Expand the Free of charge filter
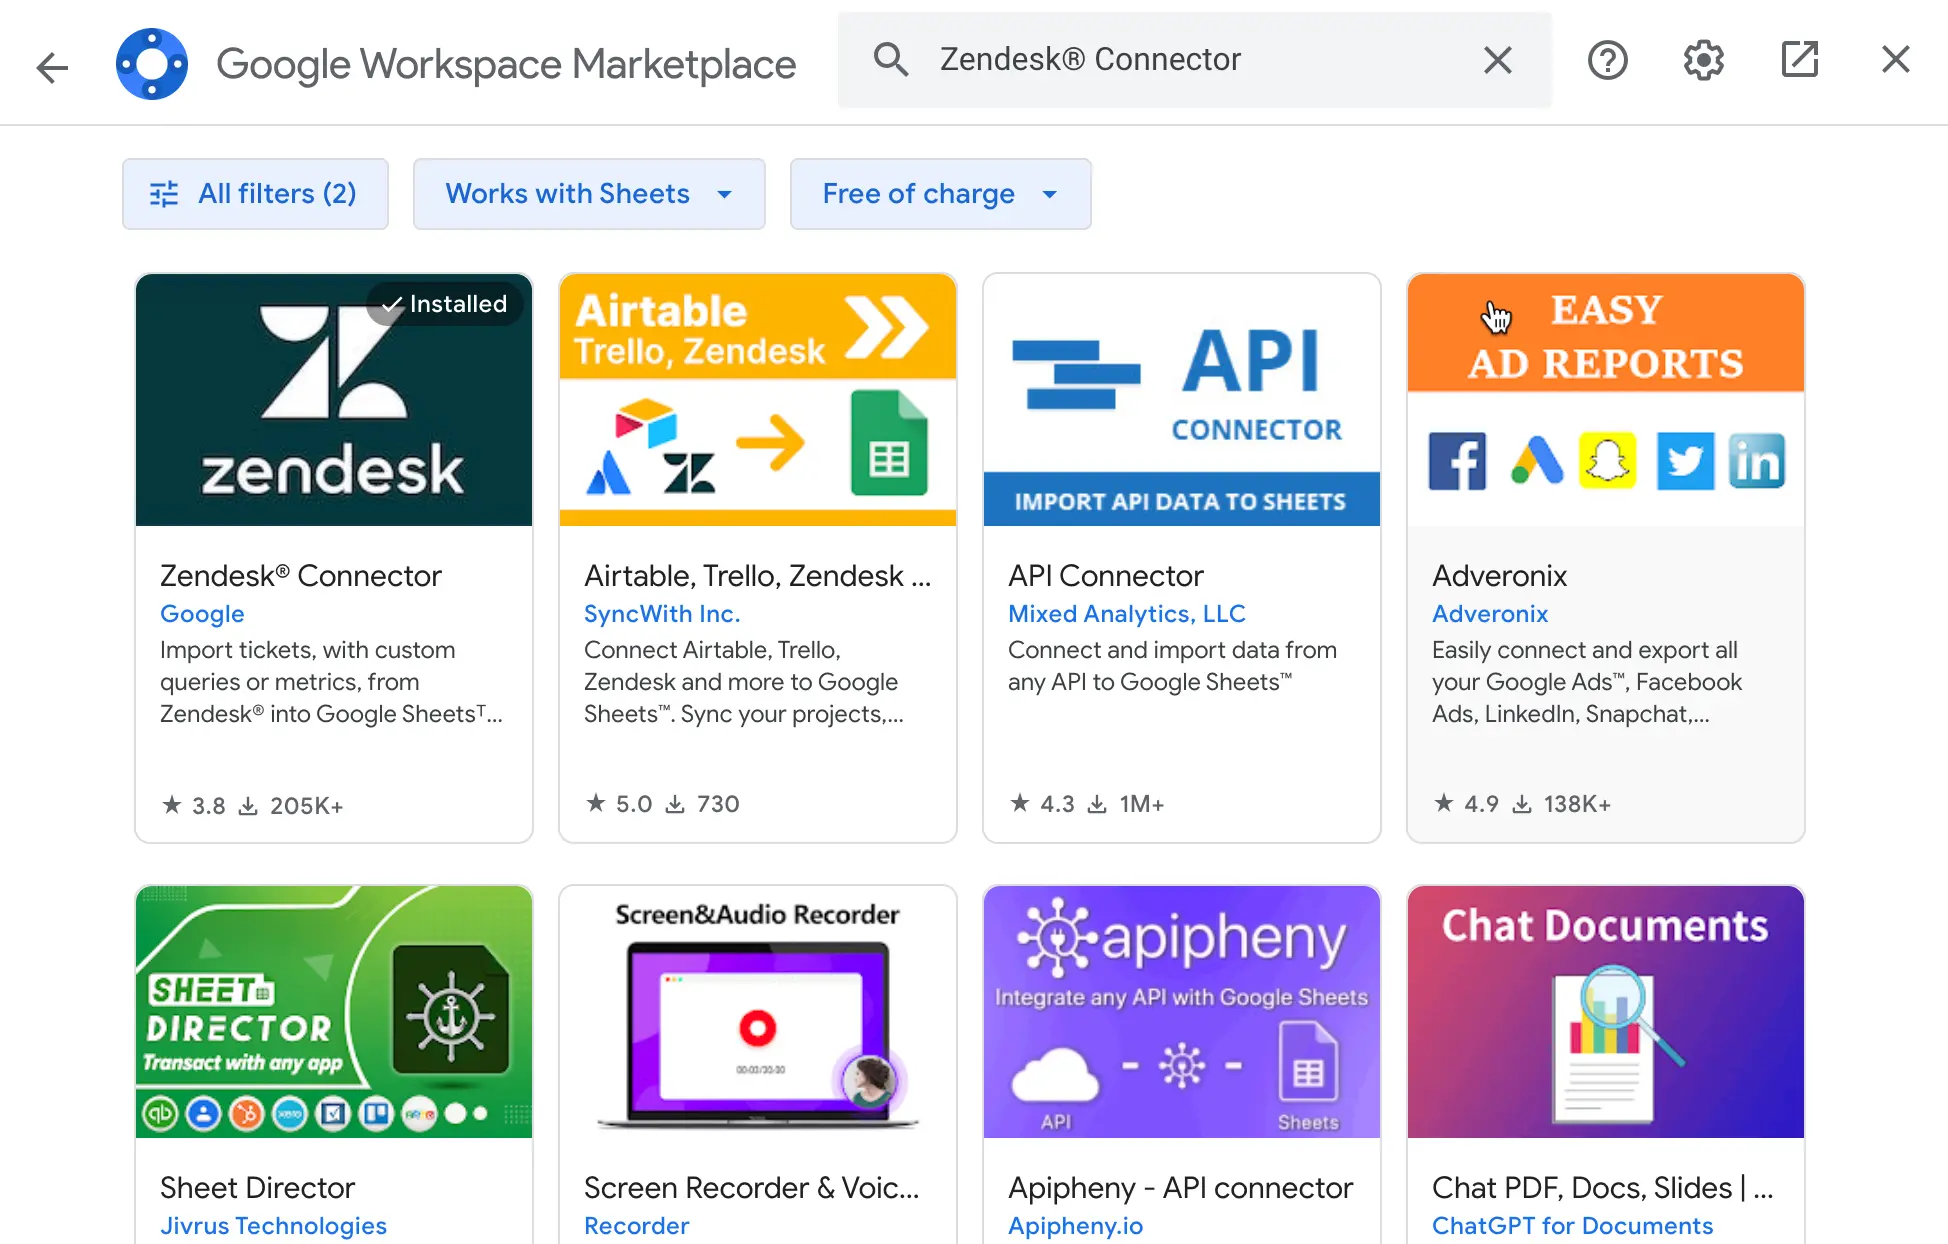The image size is (1948, 1244). (x=939, y=193)
